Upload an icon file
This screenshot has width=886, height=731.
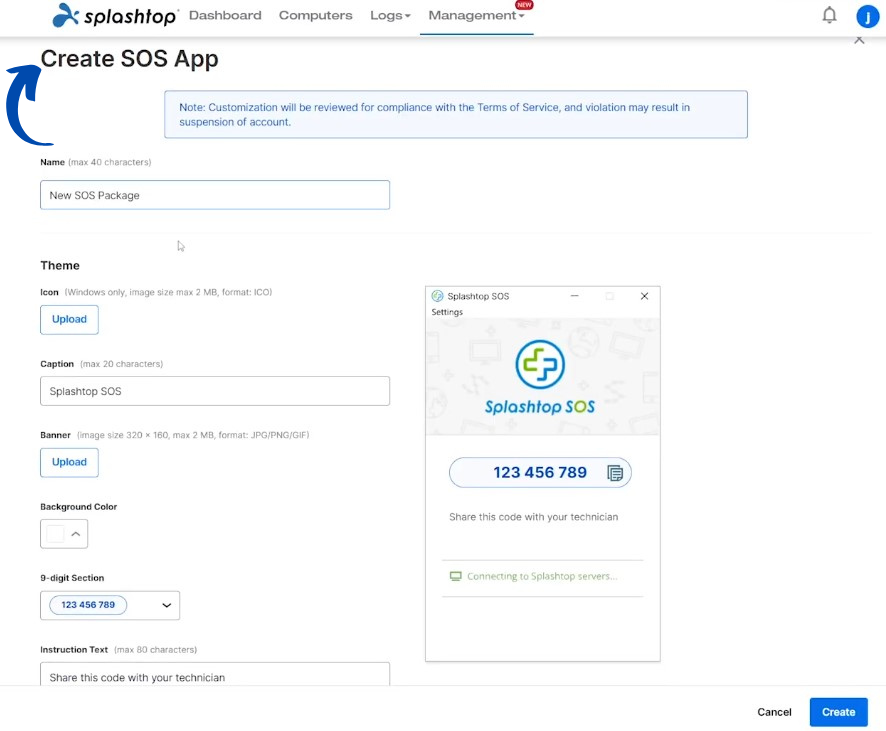tap(69, 319)
